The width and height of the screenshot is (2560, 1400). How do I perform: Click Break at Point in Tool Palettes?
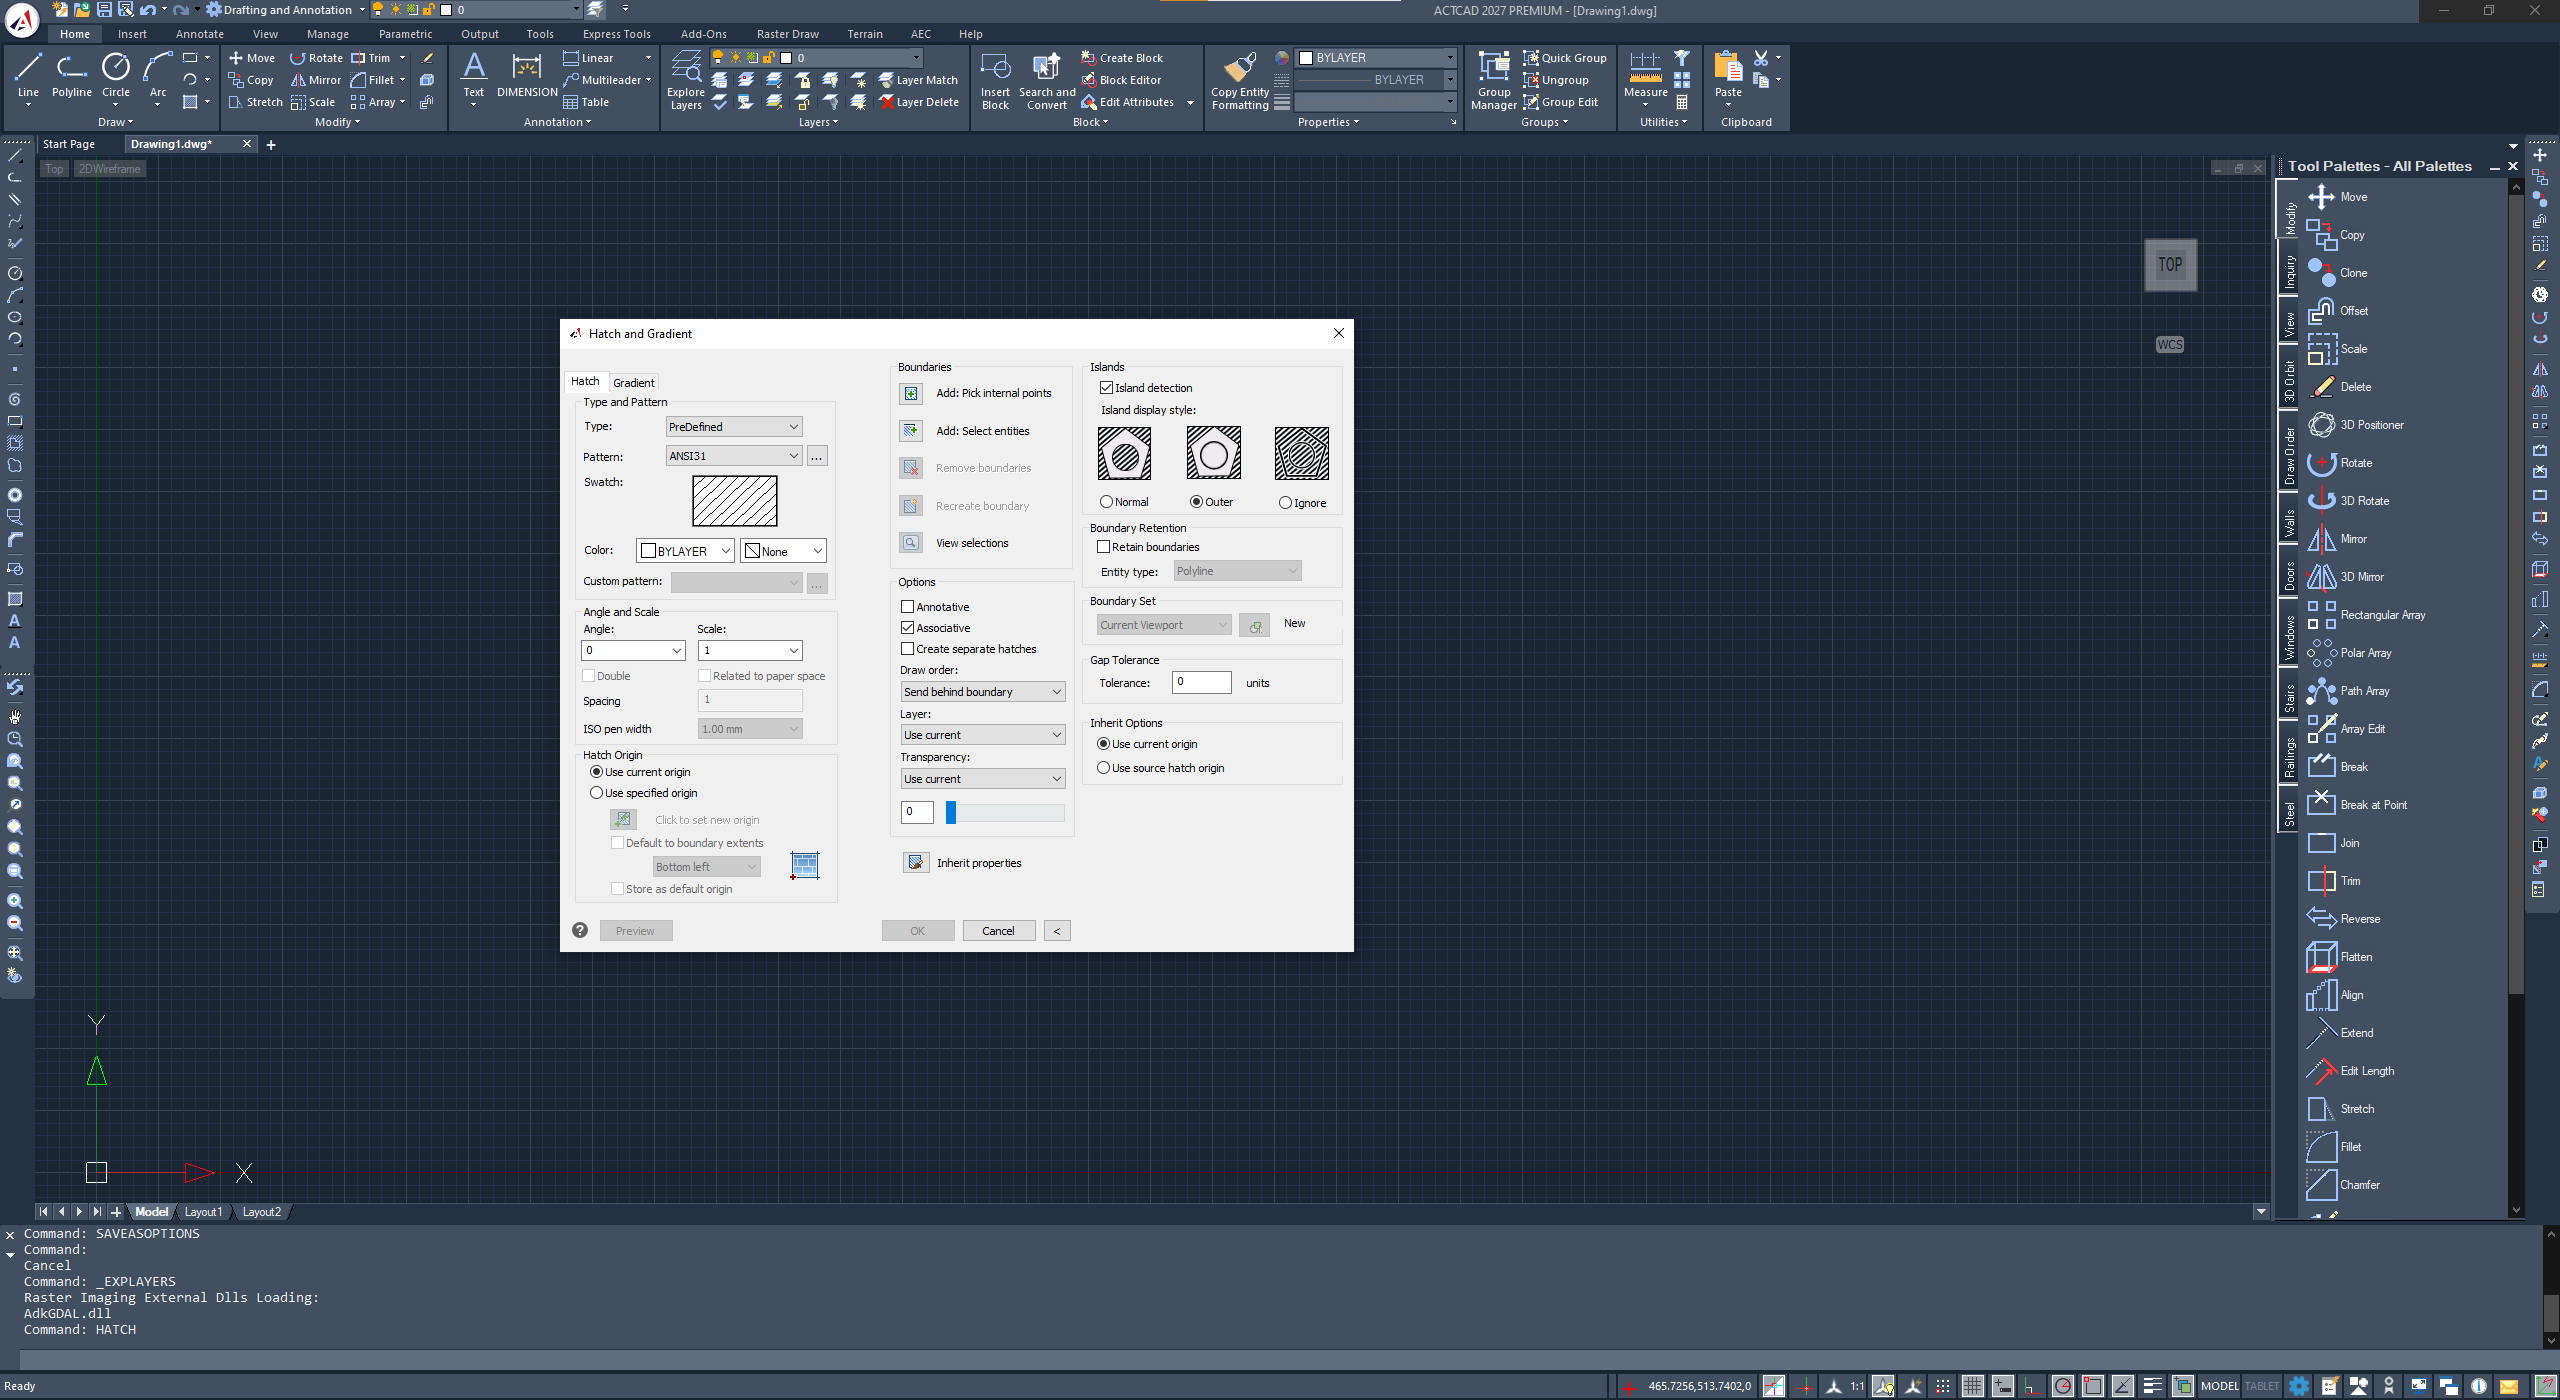[x=2357, y=805]
